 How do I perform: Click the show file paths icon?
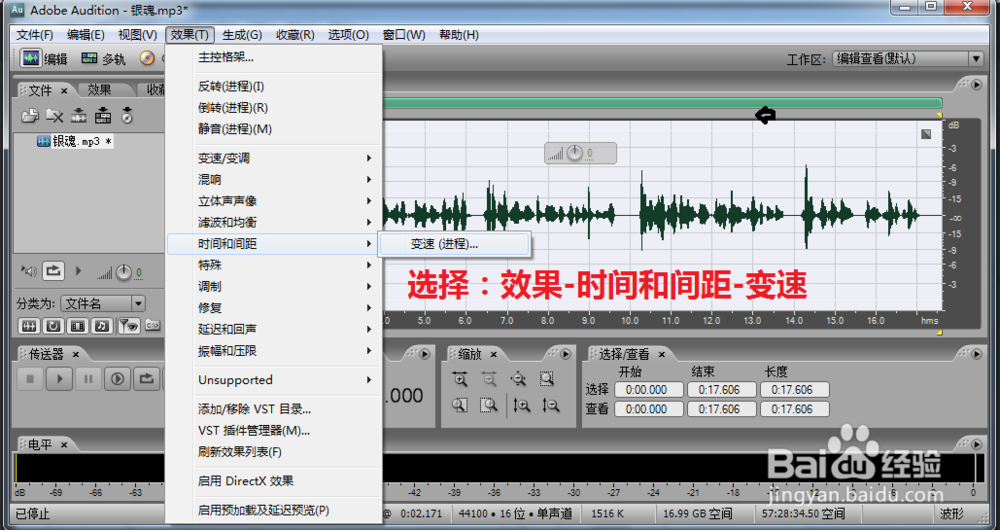click(152, 325)
